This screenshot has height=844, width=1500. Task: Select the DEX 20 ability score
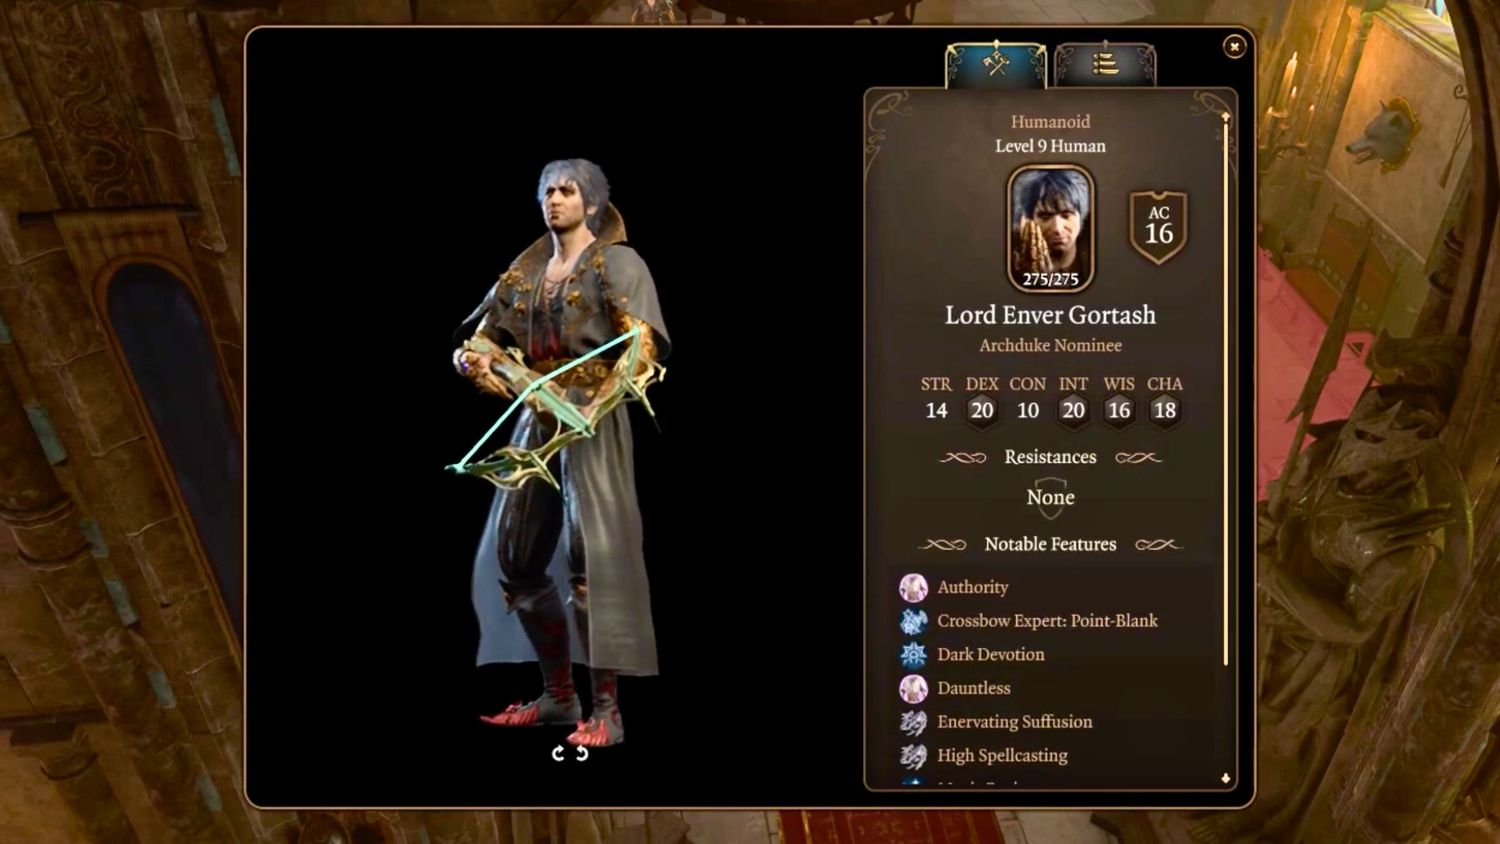pos(982,410)
